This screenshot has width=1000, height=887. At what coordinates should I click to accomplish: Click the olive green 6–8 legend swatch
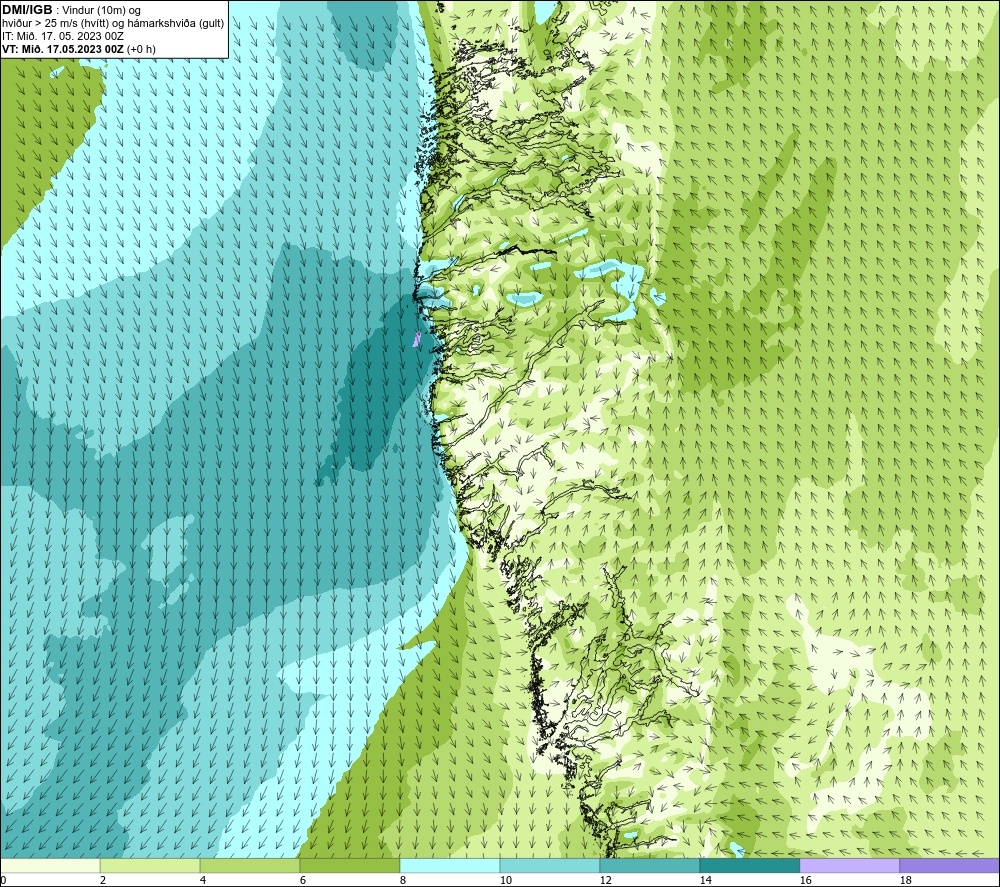[349, 866]
